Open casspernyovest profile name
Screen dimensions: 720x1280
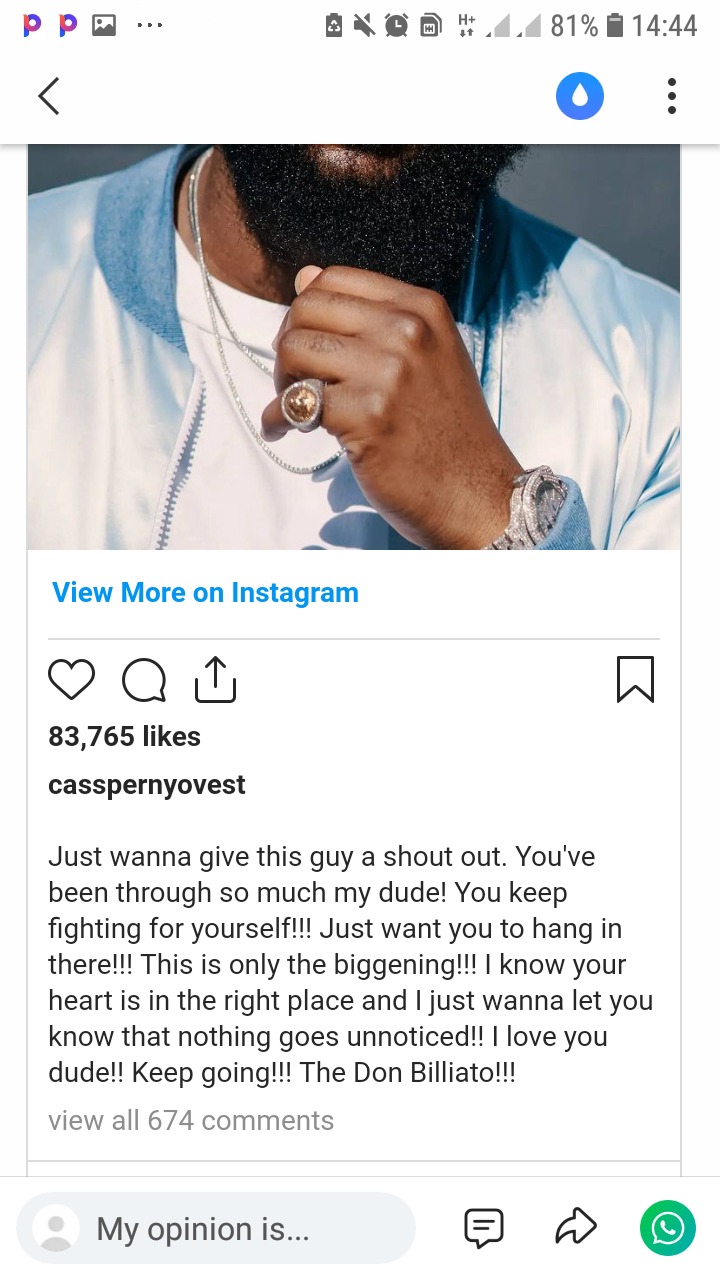coord(147,785)
